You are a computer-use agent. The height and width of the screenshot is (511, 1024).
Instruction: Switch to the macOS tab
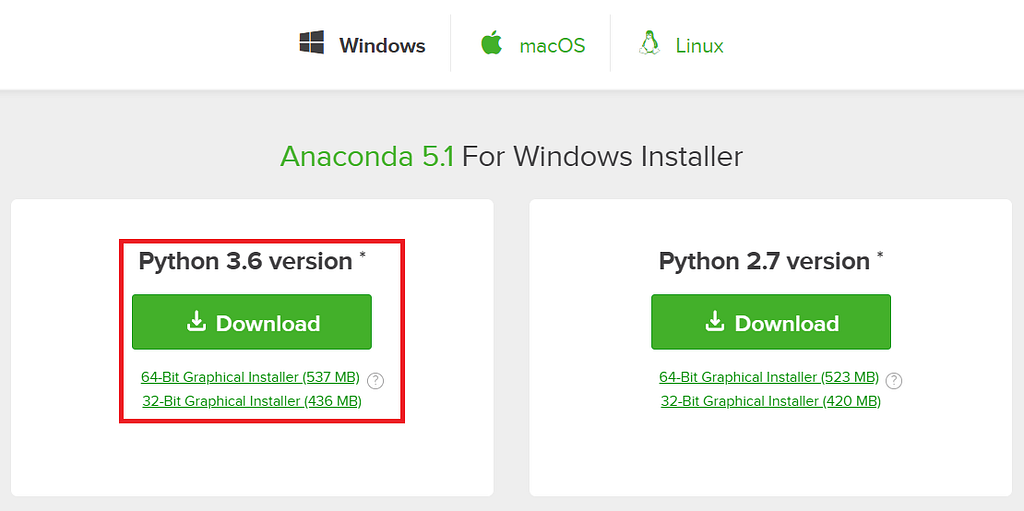[x=552, y=46]
